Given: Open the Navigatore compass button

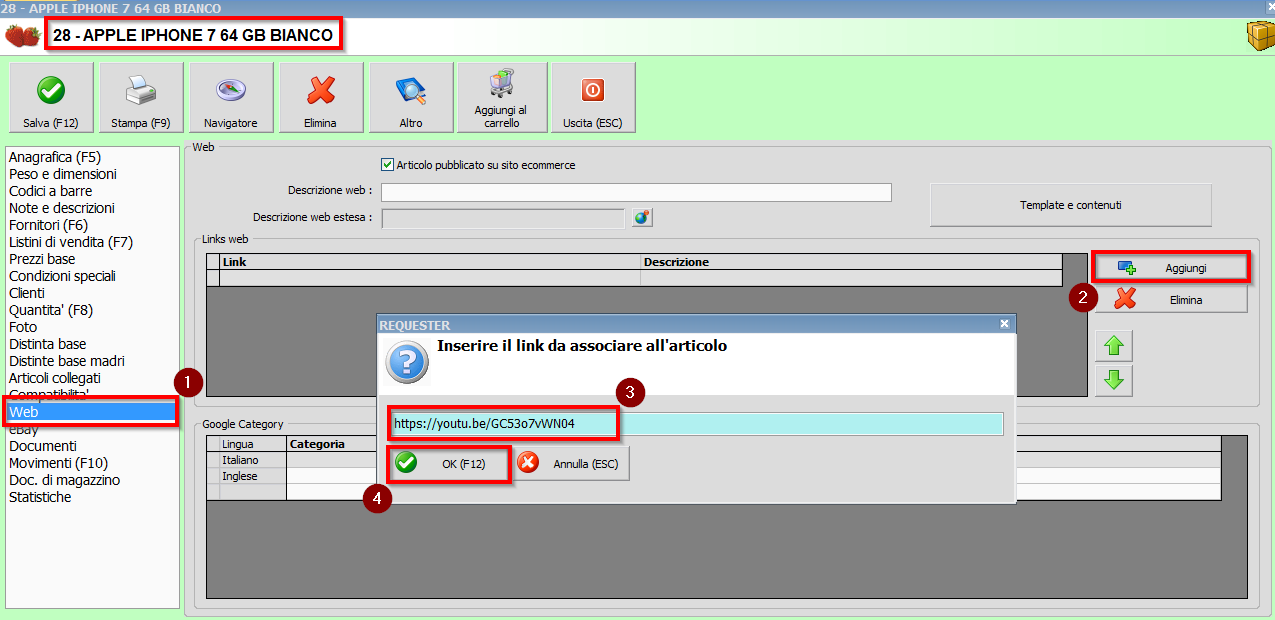Looking at the screenshot, I should tap(231, 97).
